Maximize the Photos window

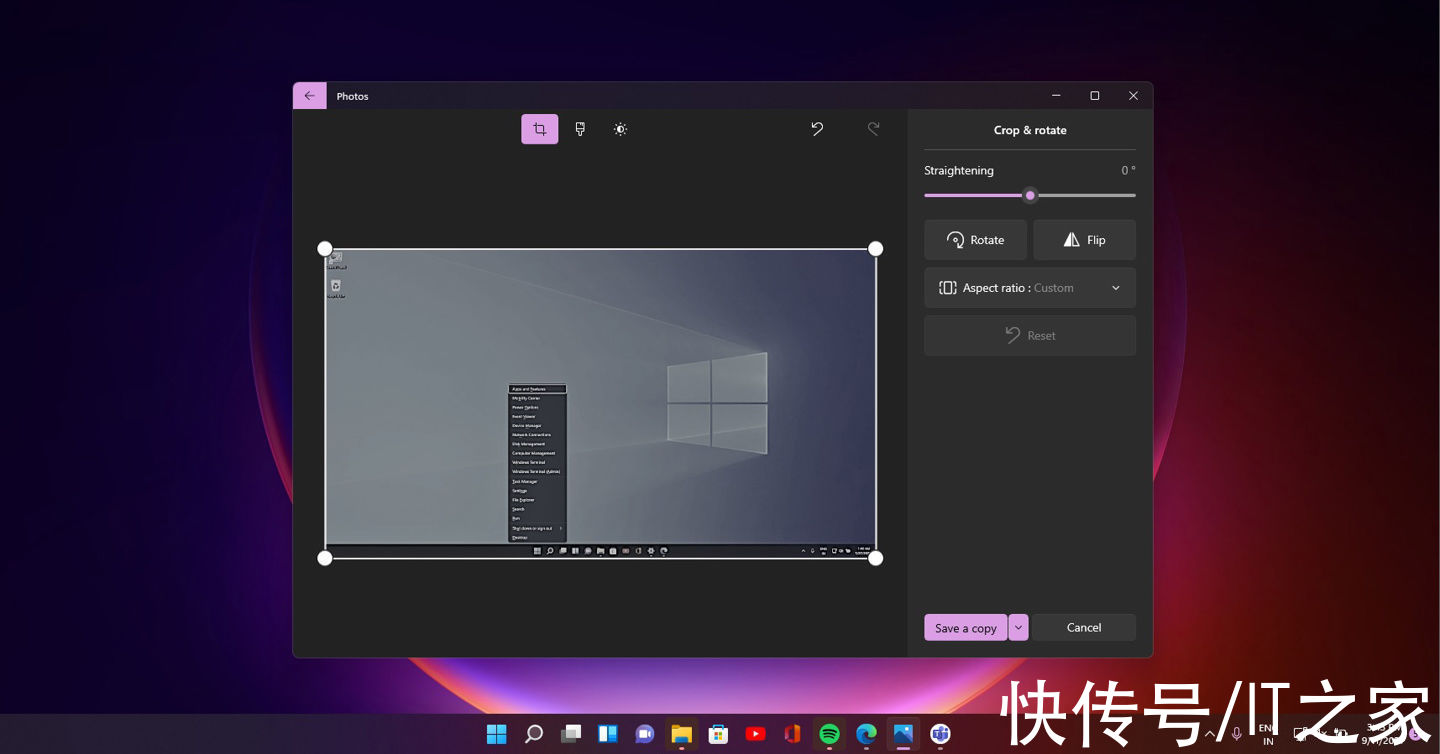pyautogui.click(x=1095, y=96)
